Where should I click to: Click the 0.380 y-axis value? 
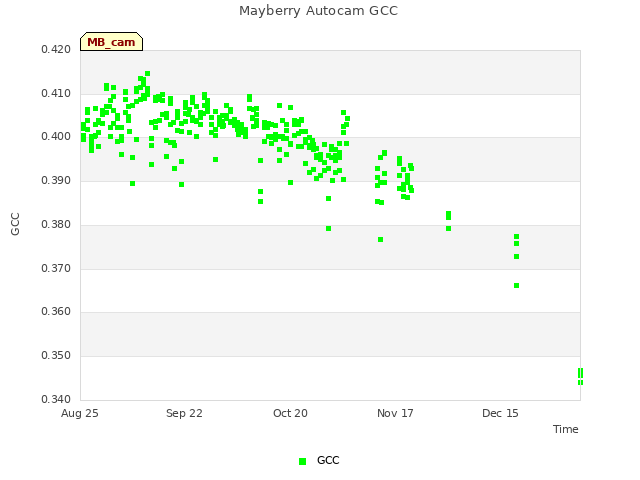click(56, 224)
